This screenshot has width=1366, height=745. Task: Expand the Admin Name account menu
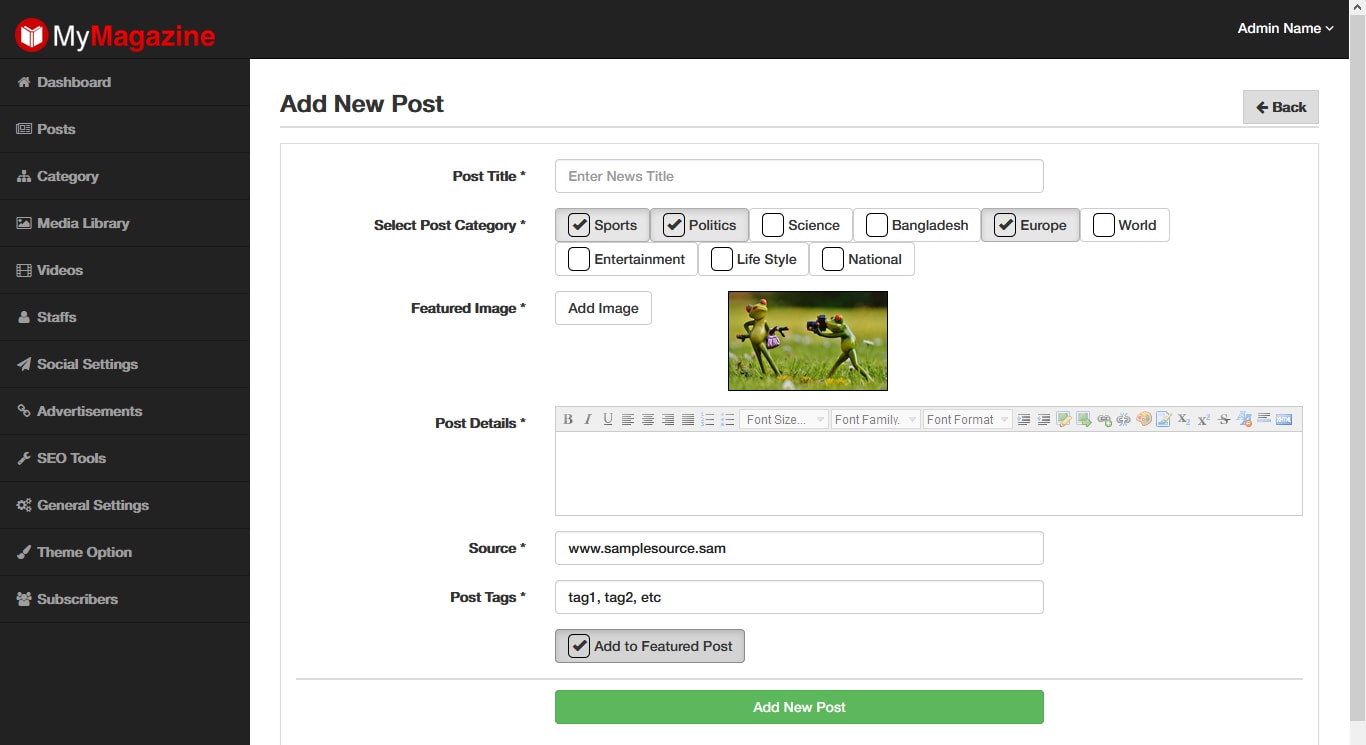click(x=1284, y=28)
